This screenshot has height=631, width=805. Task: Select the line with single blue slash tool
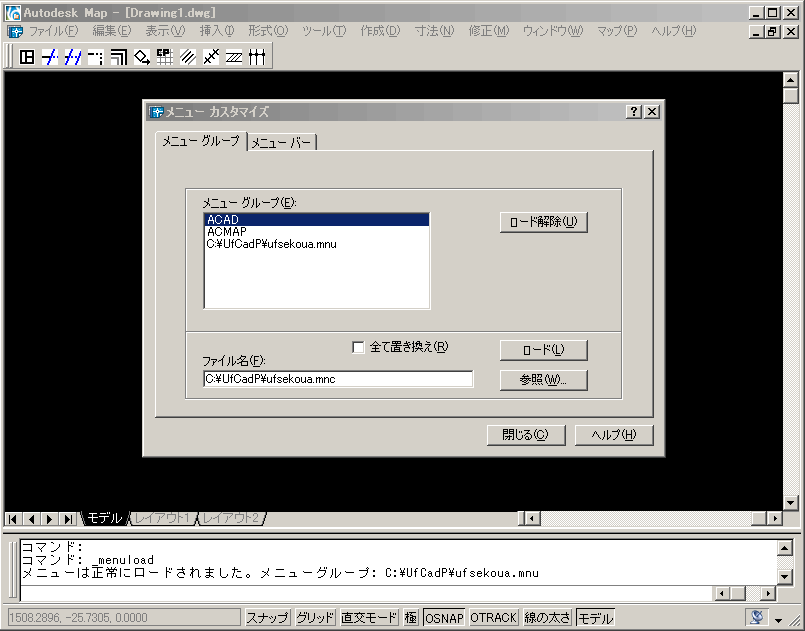[x=50, y=56]
